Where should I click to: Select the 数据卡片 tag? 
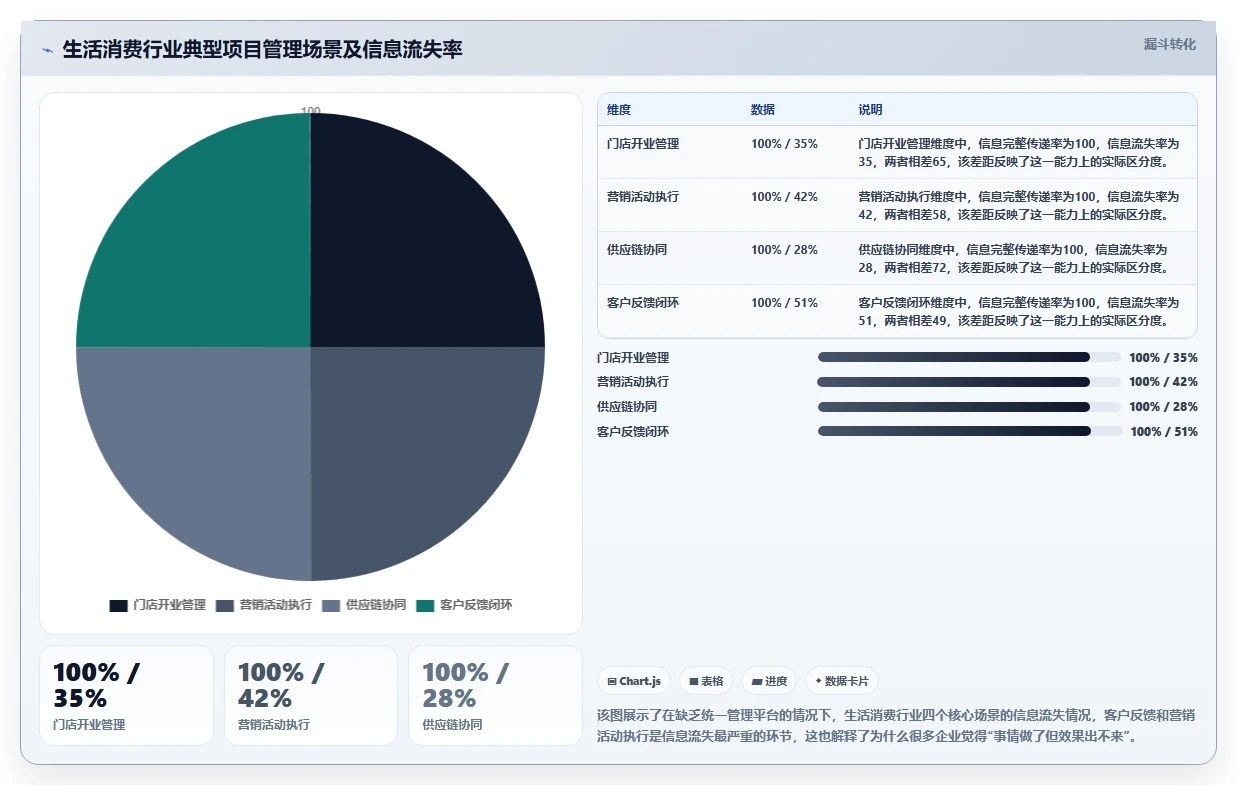point(842,681)
